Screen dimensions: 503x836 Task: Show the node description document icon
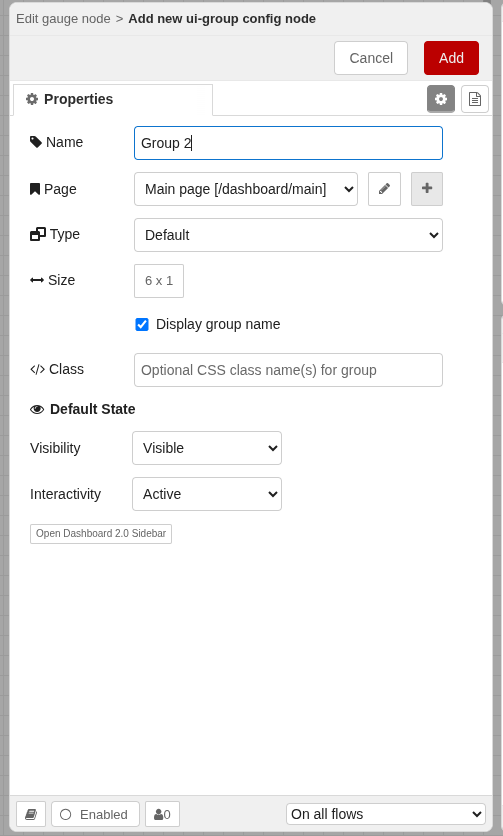475,99
